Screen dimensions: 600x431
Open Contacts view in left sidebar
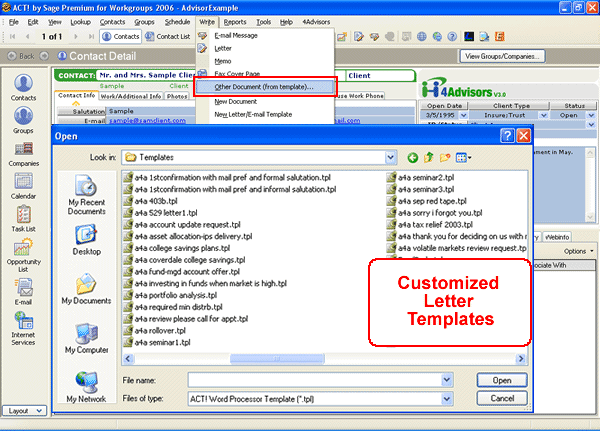point(23,87)
